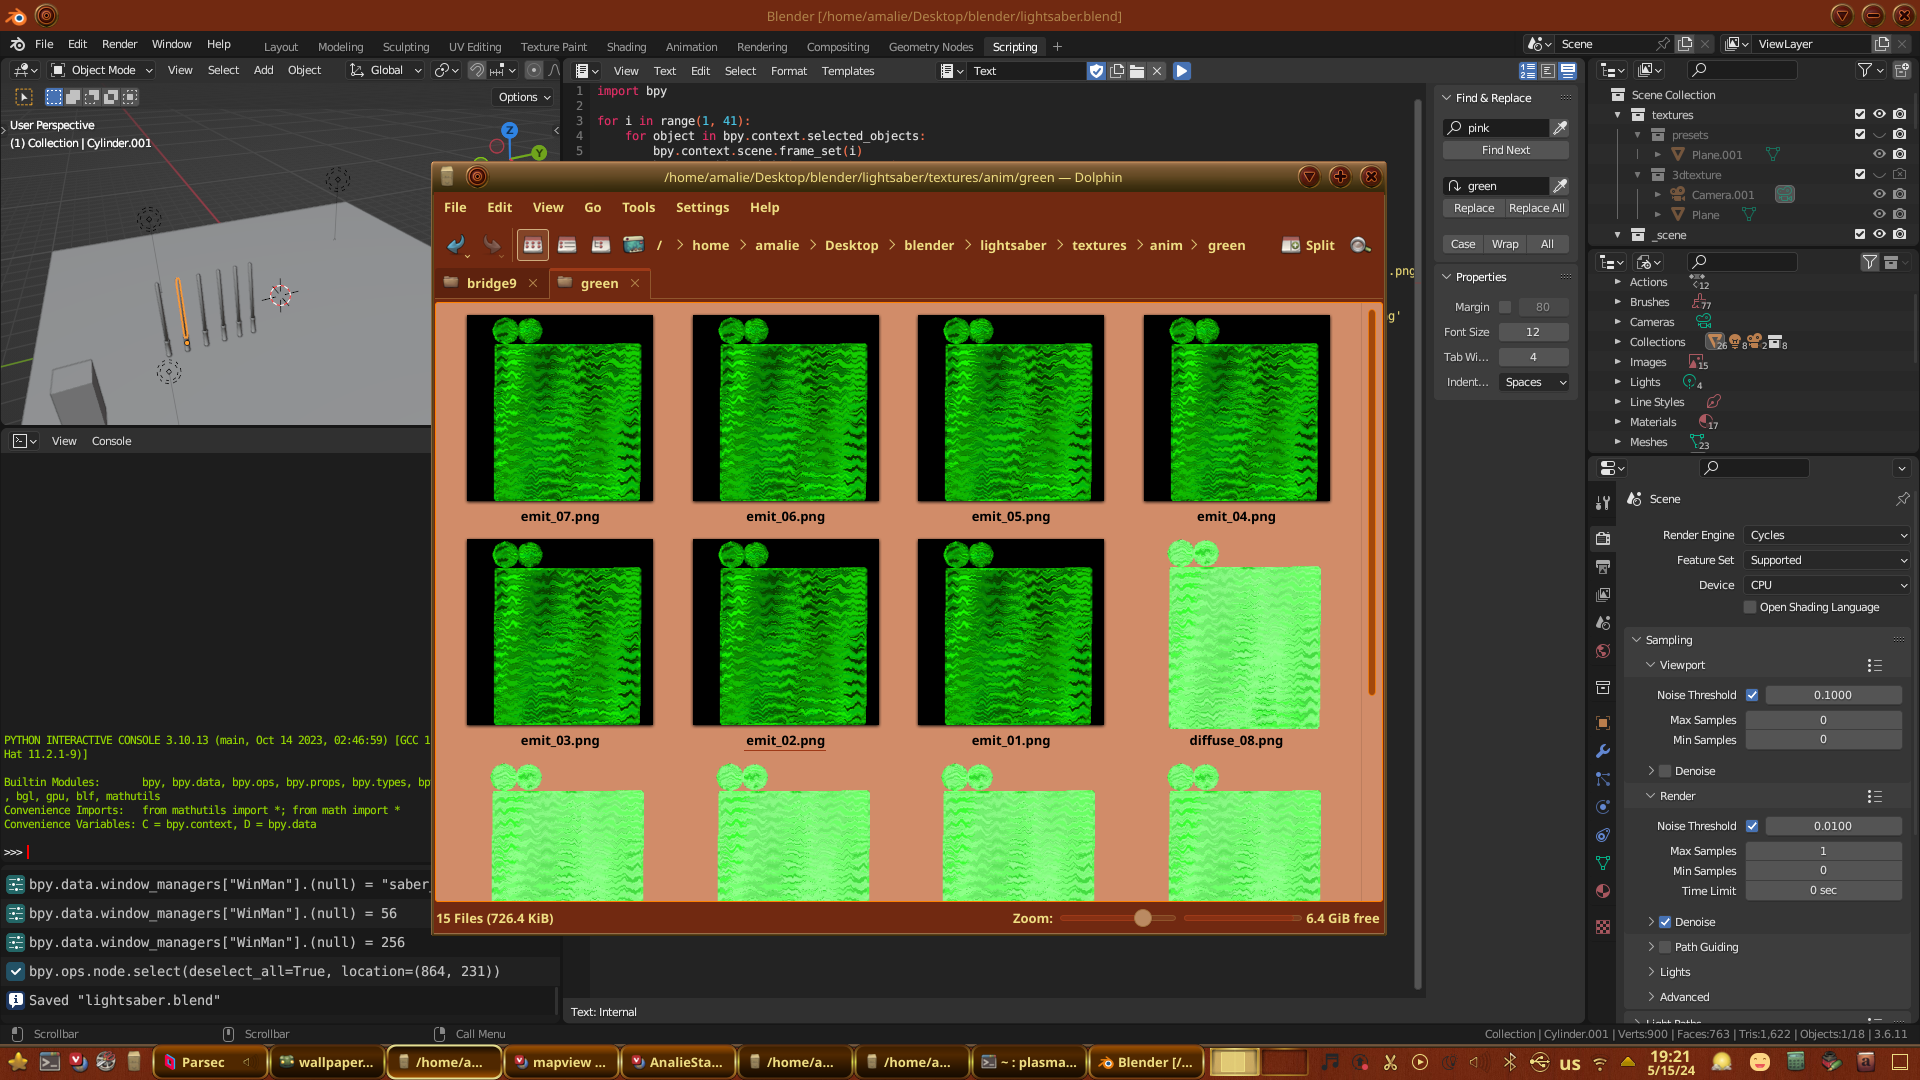Enable Open Shading Language checkbox

(x=1750, y=607)
